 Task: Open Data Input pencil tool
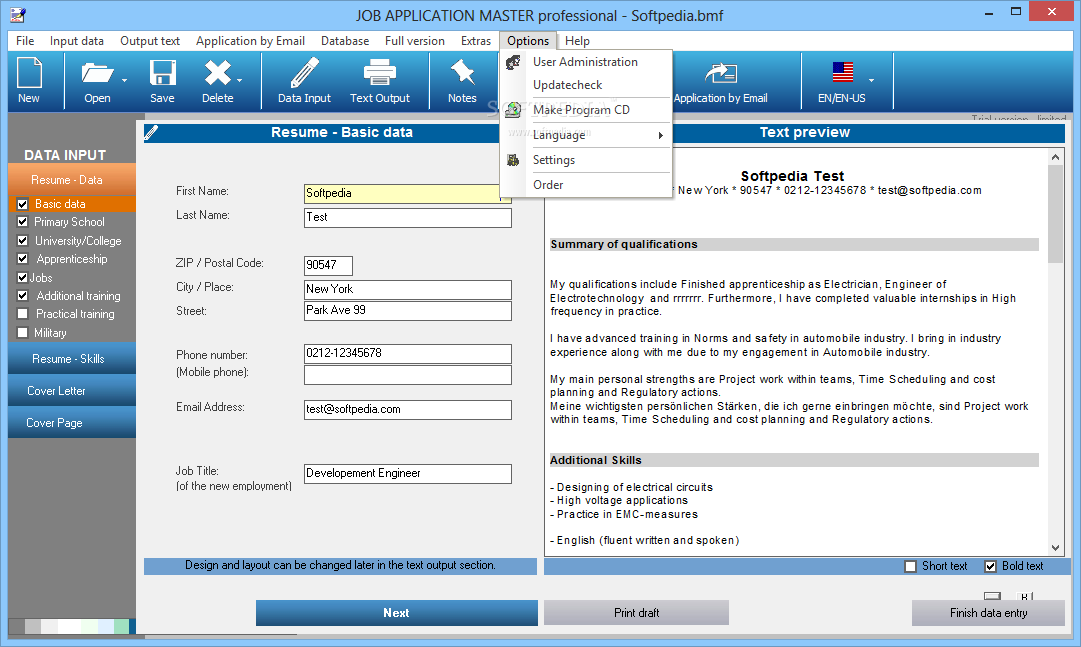pyautogui.click(x=304, y=73)
